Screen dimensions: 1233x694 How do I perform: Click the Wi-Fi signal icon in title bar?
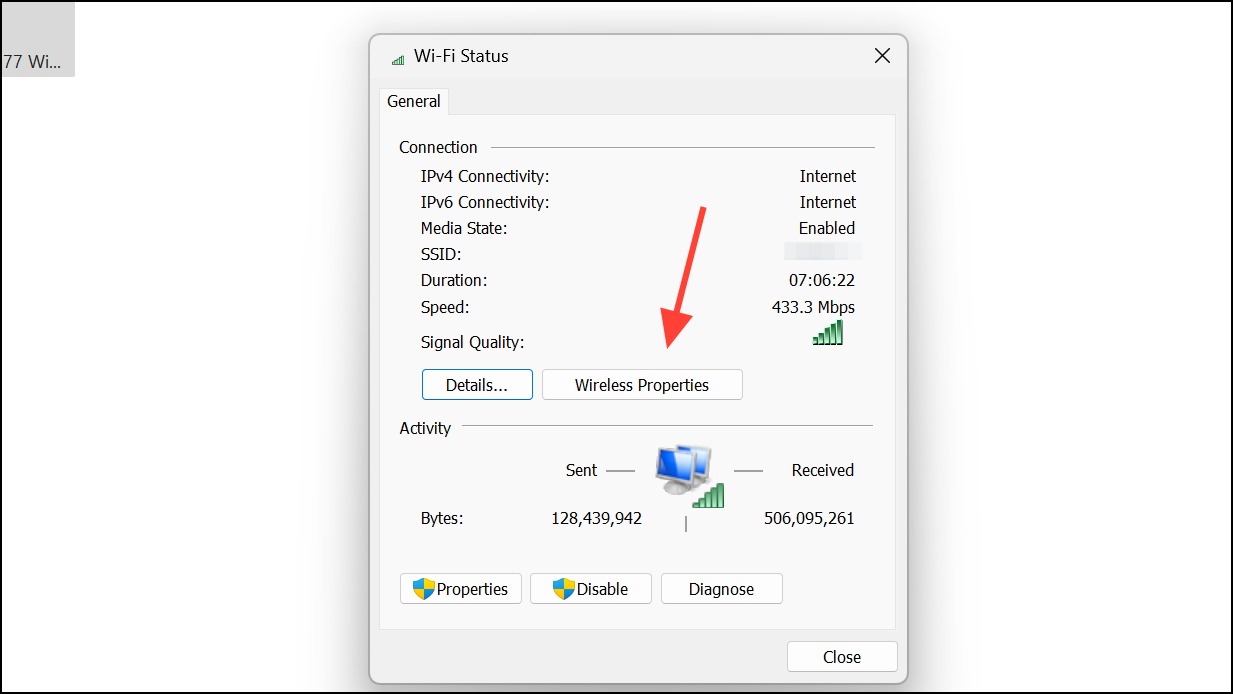pyautogui.click(x=398, y=59)
